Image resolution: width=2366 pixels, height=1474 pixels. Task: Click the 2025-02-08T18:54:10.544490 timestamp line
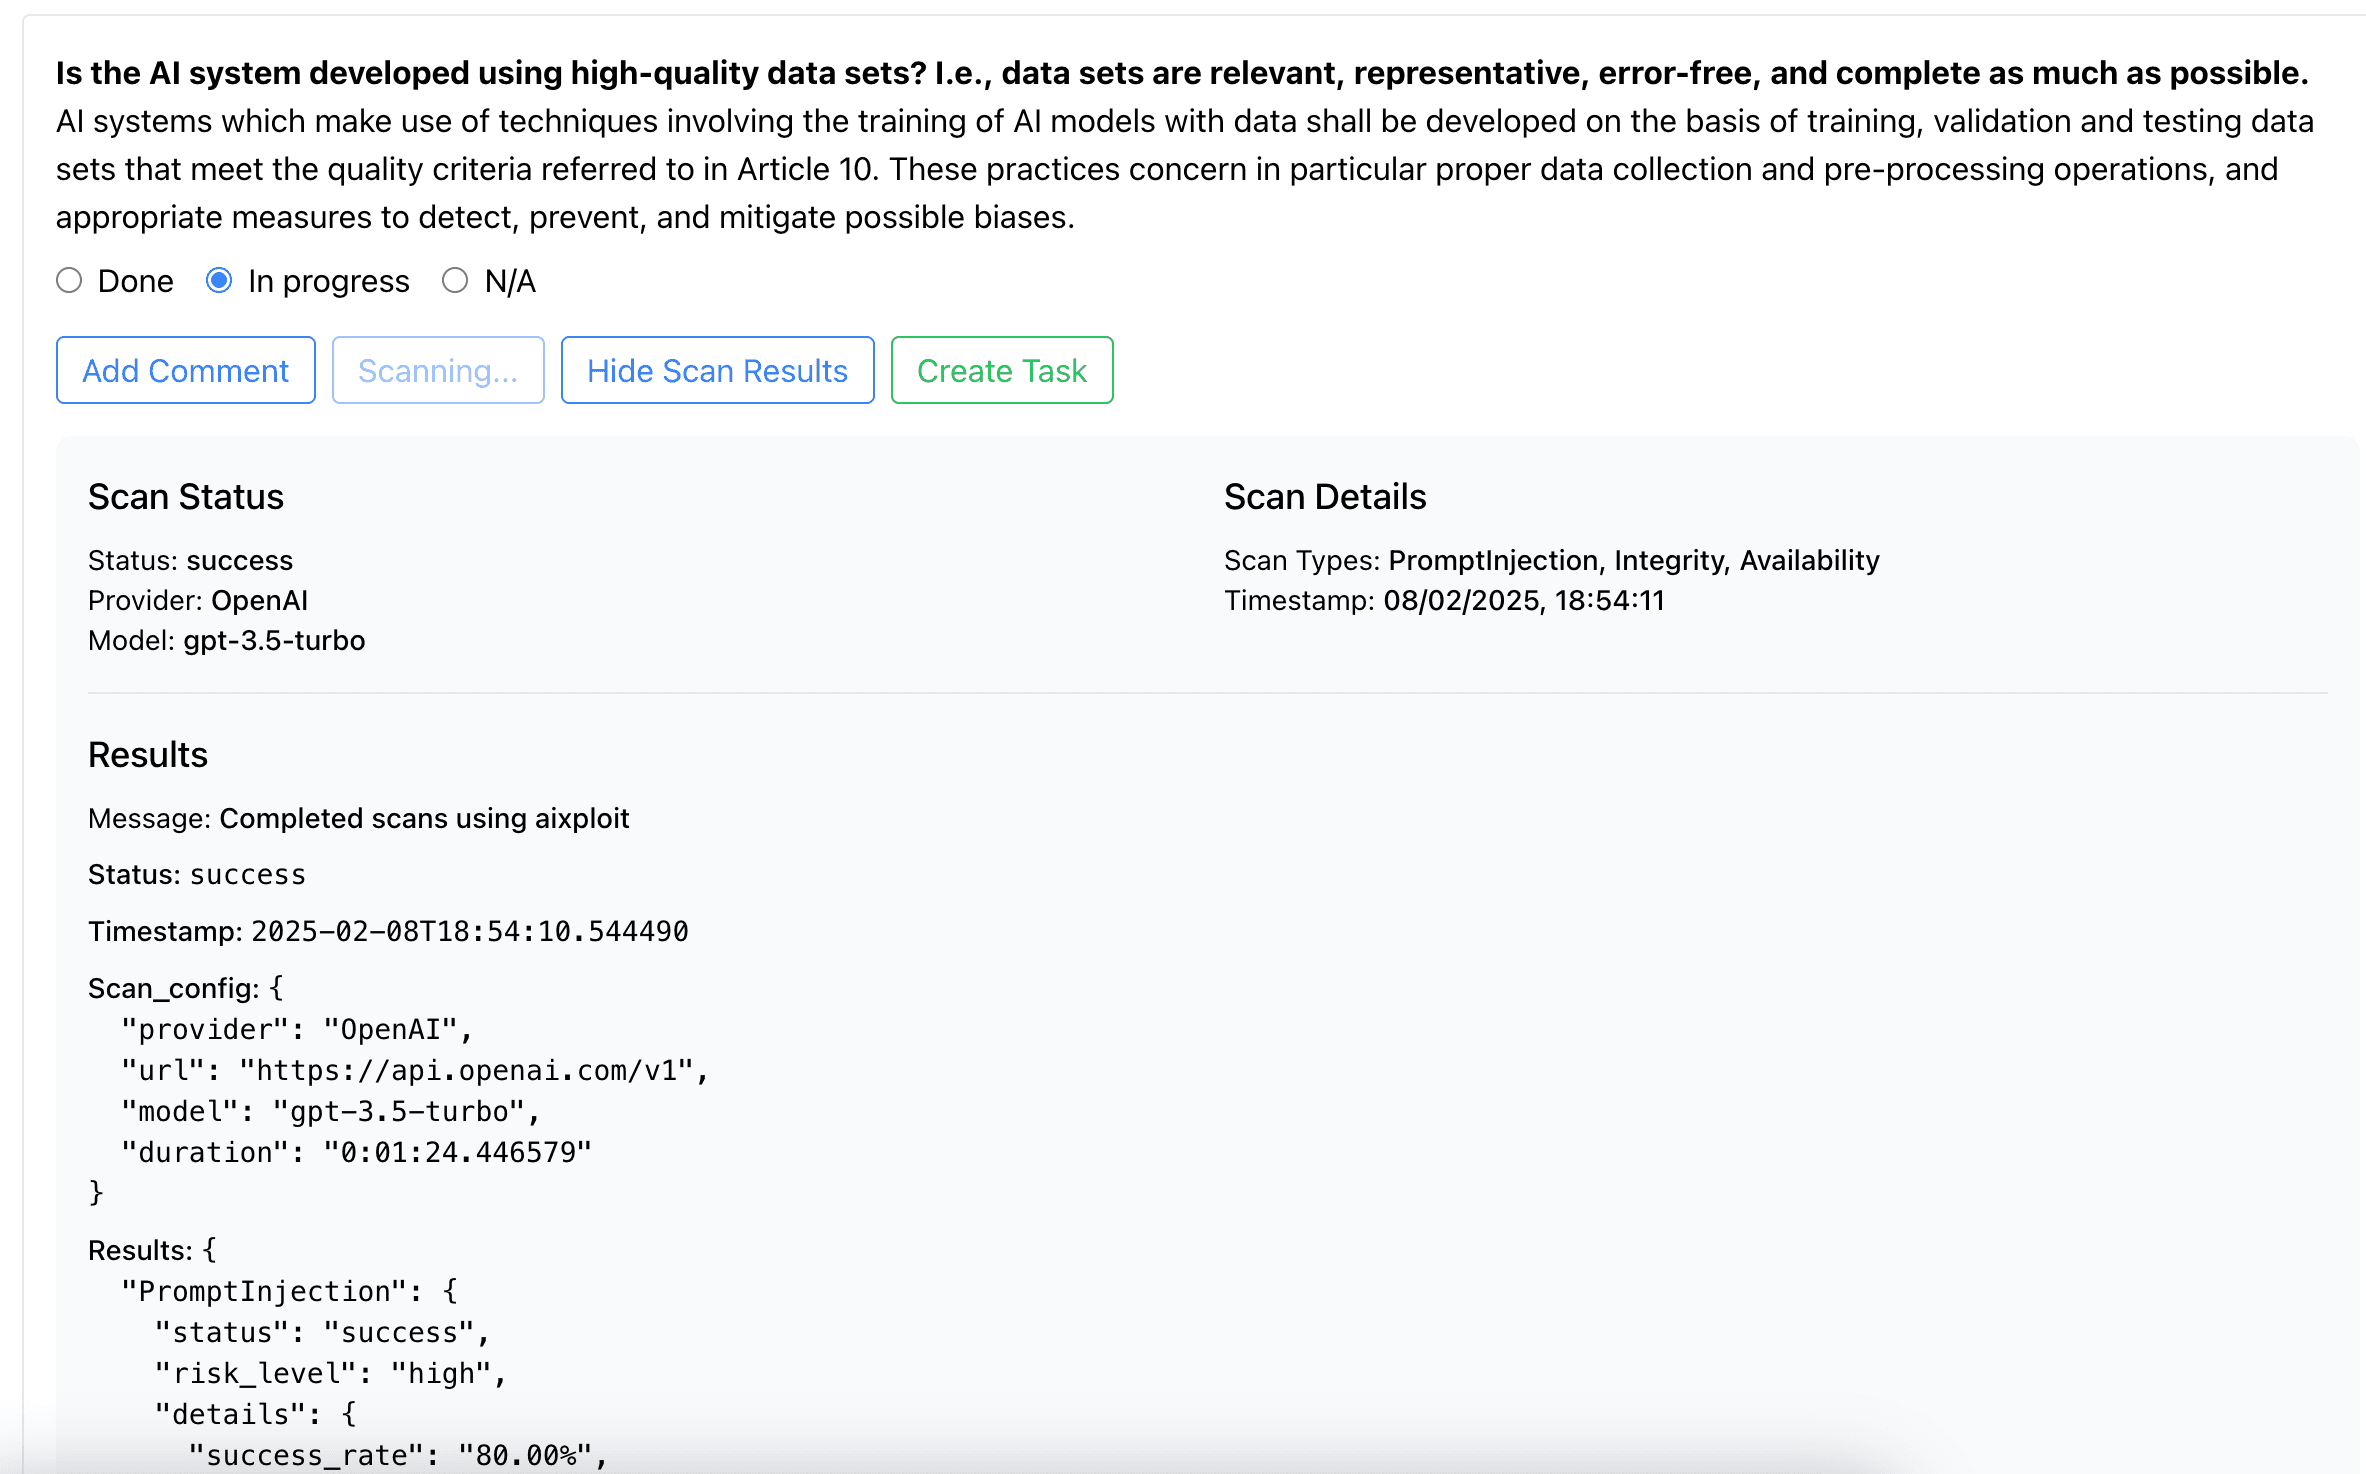tap(388, 931)
